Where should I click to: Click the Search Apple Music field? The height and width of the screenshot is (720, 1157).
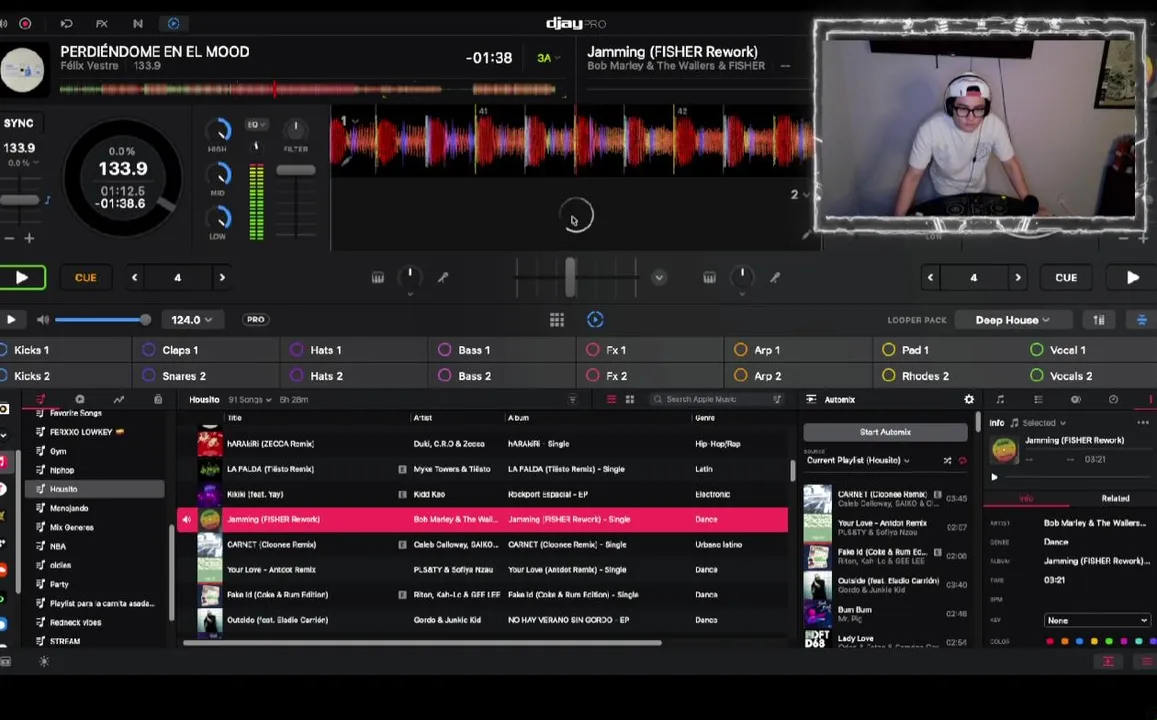(716, 399)
